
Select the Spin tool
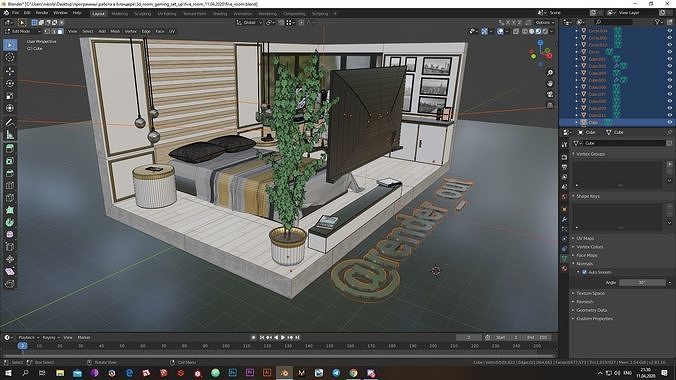[x=9, y=223]
